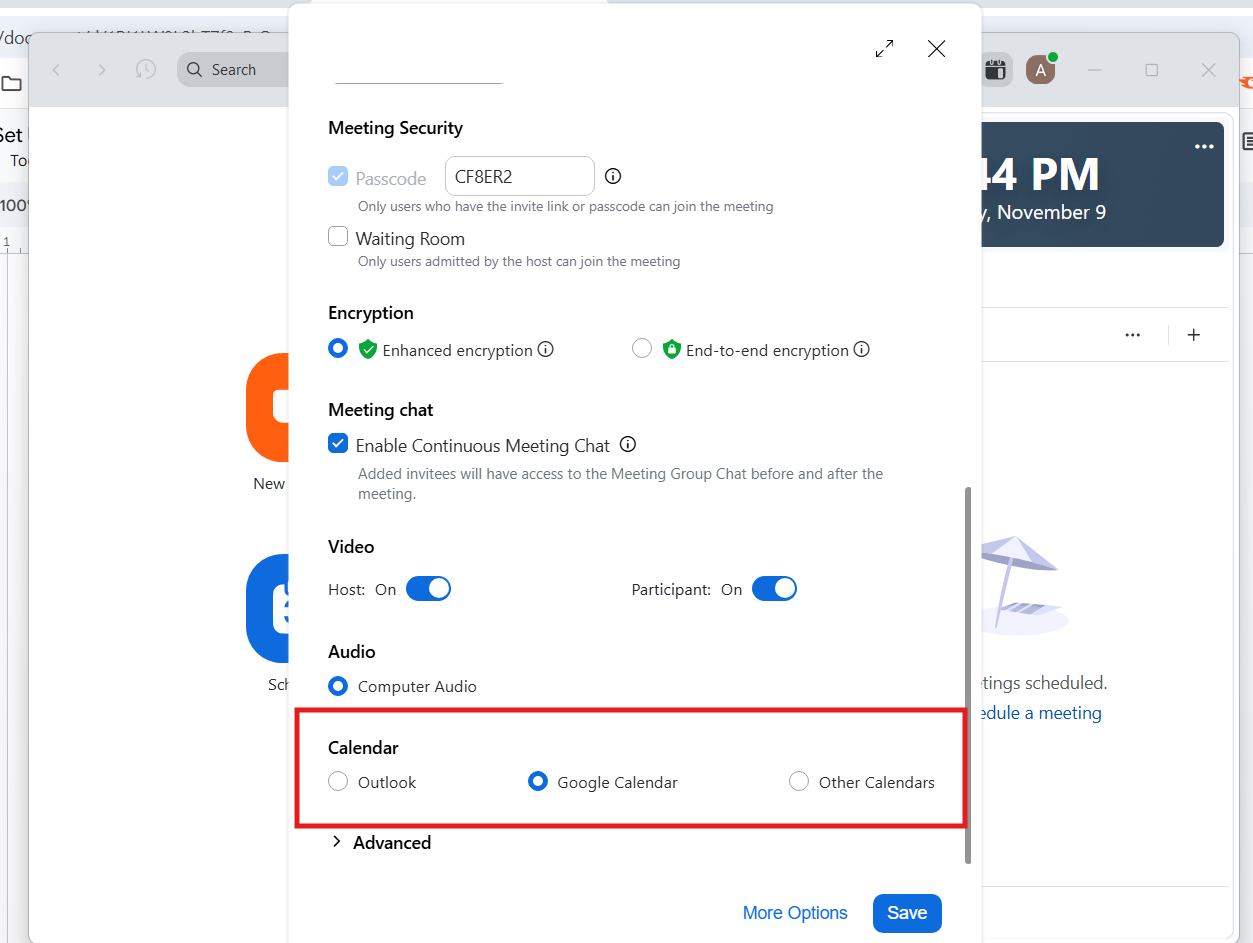Choose Outlook calendar option
The height and width of the screenshot is (943, 1253).
(x=338, y=782)
